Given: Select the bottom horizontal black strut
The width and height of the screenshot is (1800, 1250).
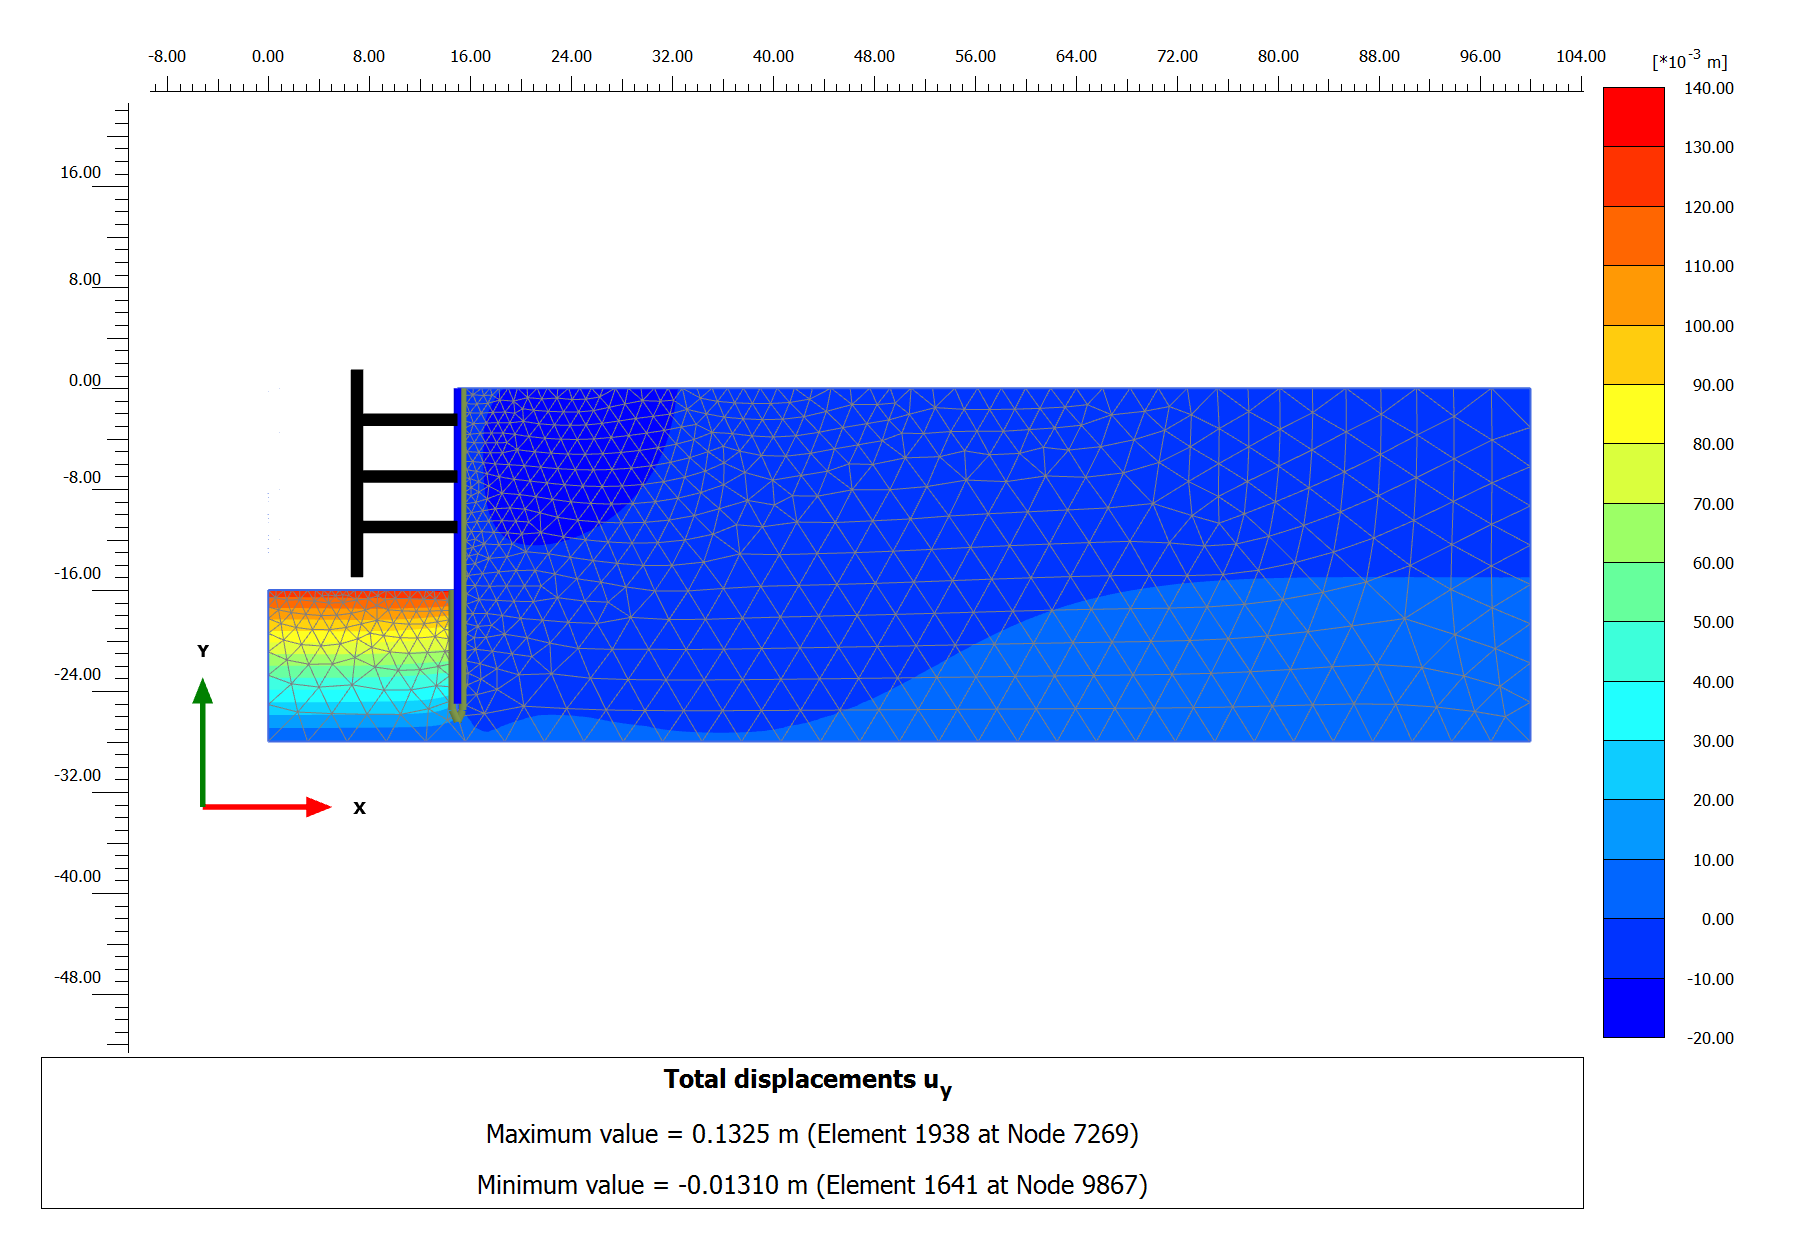Looking at the screenshot, I should (x=408, y=527).
